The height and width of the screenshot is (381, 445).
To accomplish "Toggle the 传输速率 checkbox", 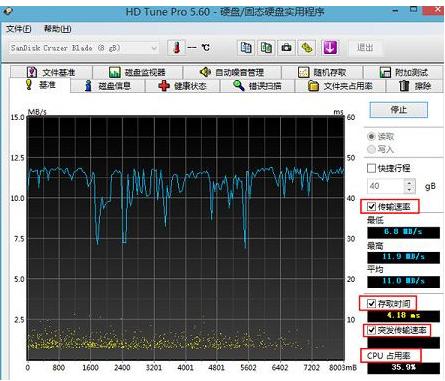I will tap(371, 207).
